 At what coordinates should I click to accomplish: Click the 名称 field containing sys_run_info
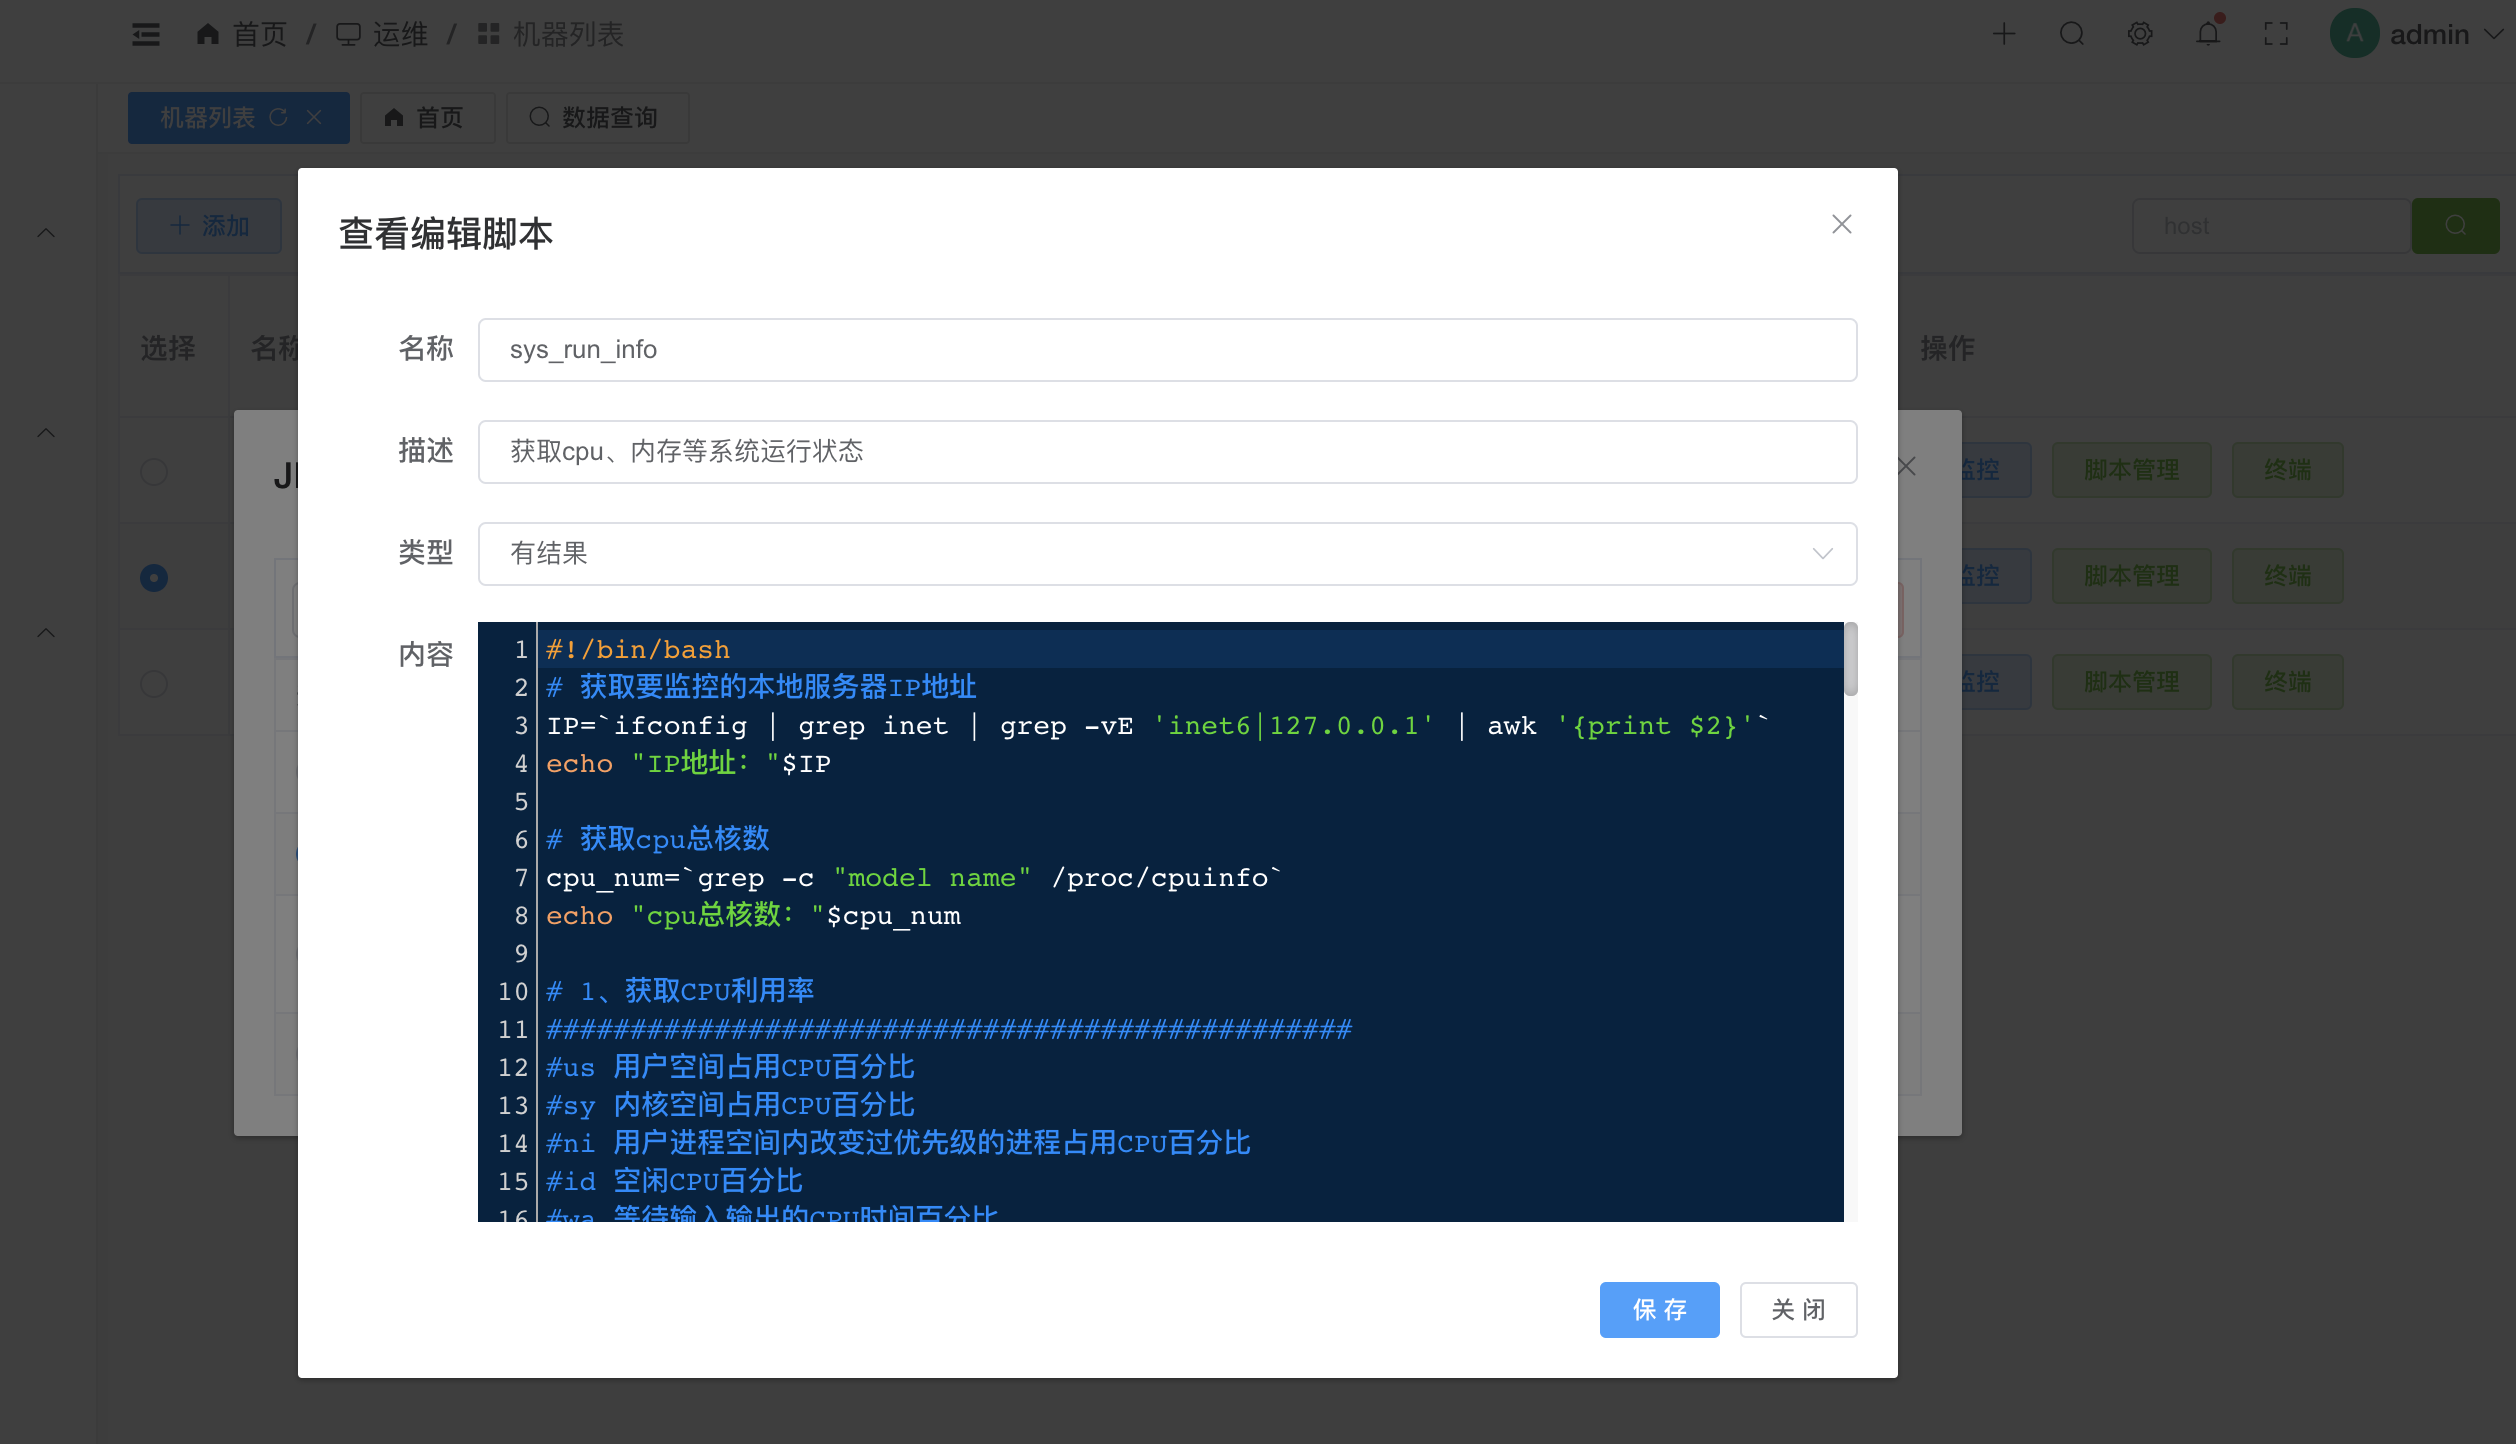point(1167,350)
